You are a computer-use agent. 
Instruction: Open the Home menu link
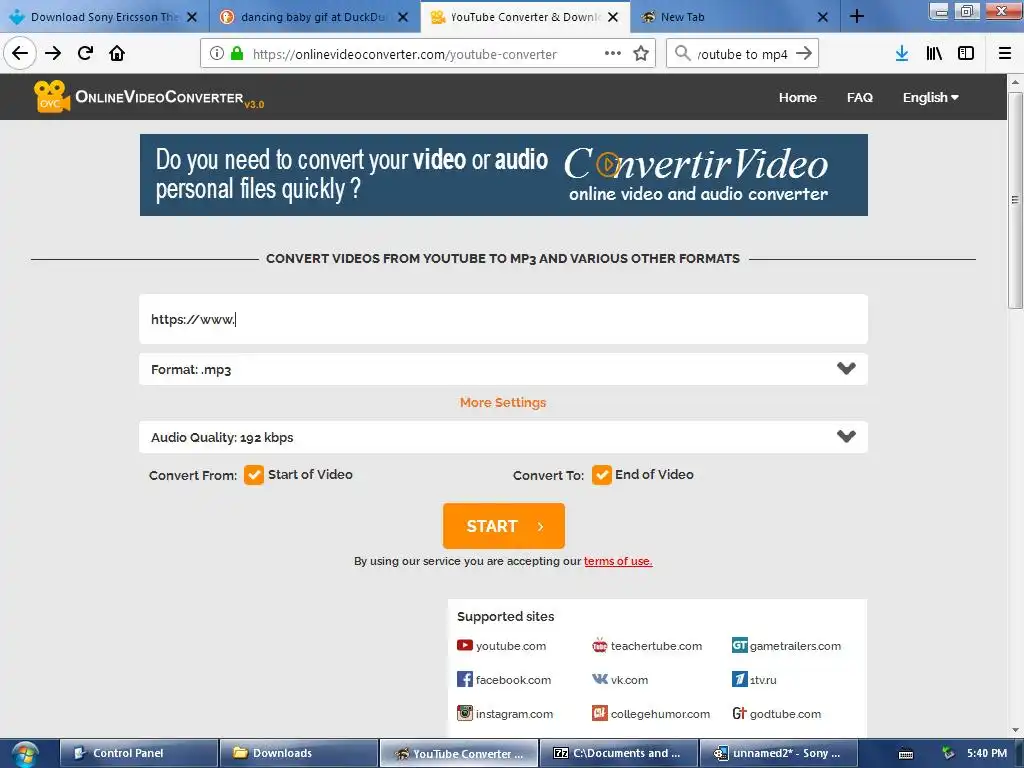coord(797,97)
